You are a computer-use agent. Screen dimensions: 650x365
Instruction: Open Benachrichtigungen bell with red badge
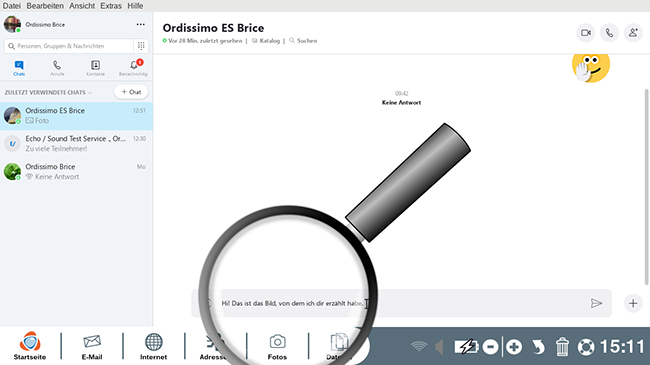click(133, 68)
